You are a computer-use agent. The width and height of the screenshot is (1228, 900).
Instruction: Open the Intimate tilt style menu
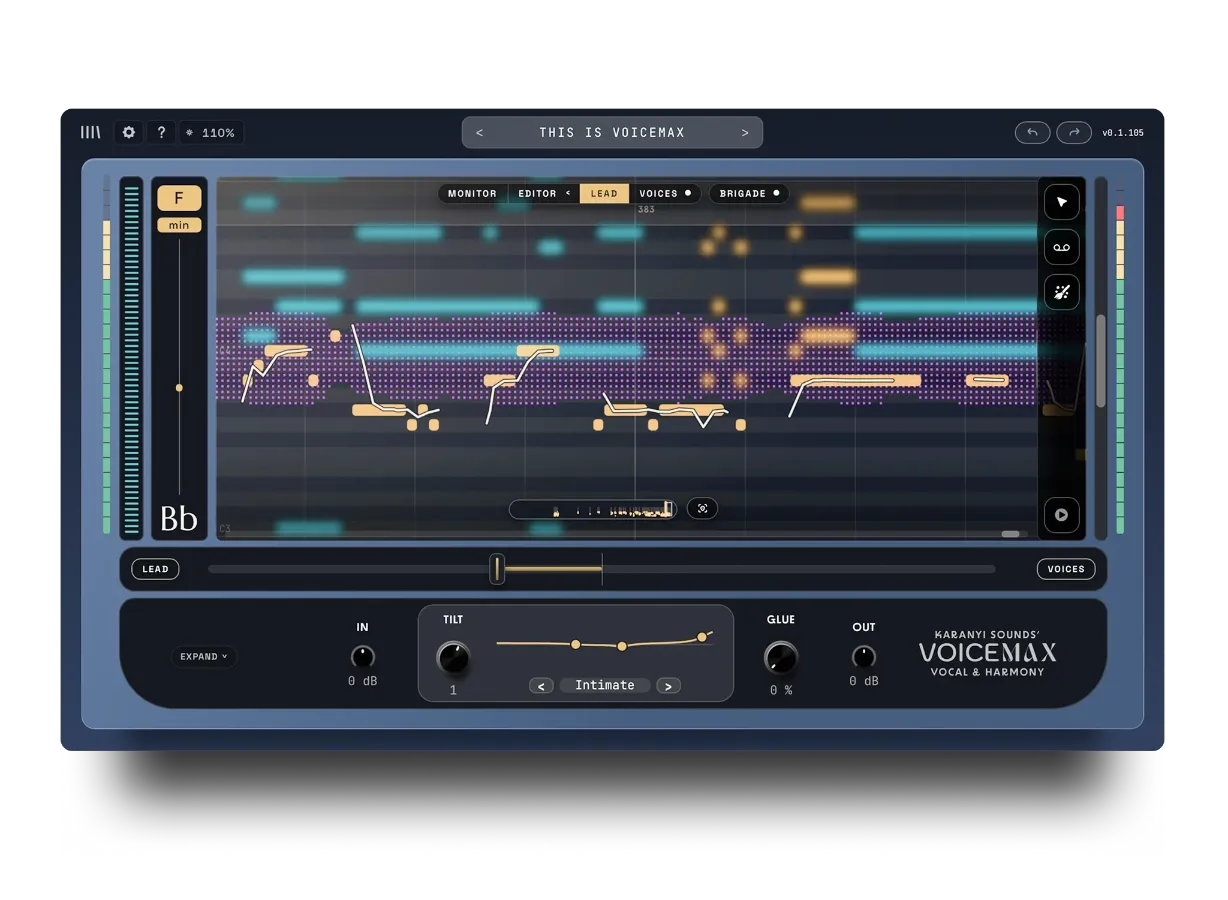605,686
